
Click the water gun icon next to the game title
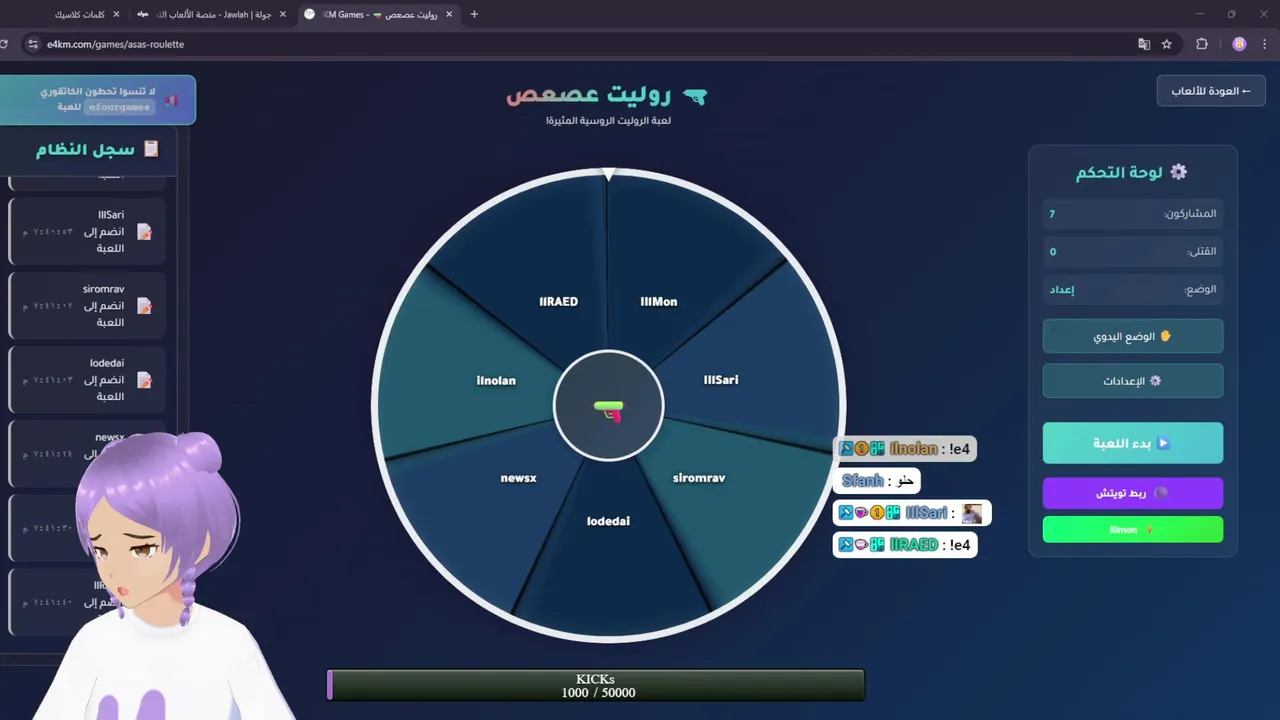694,96
